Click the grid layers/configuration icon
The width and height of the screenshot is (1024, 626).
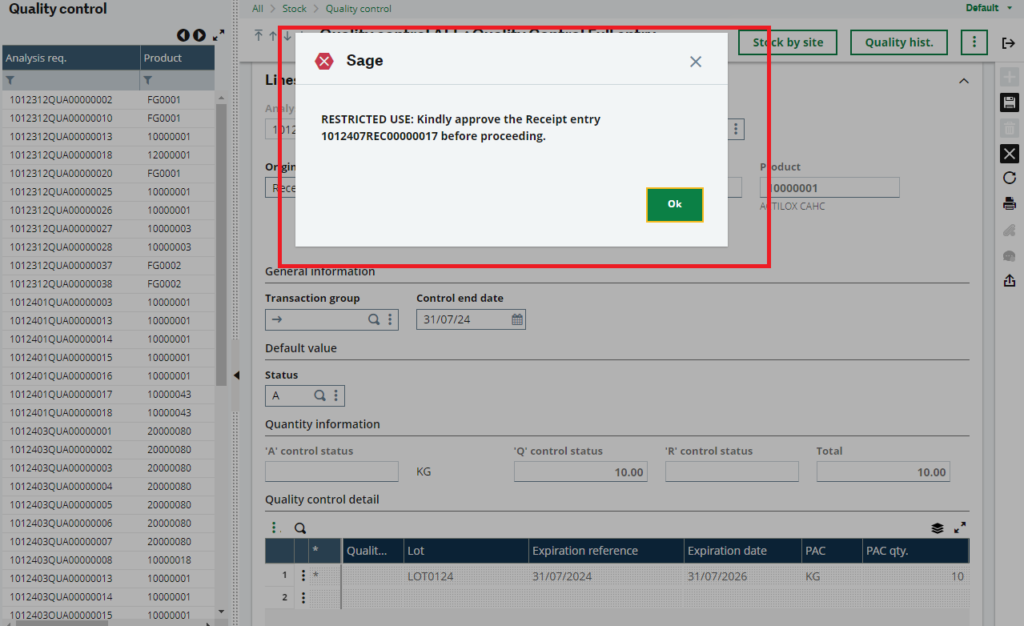coord(937,527)
